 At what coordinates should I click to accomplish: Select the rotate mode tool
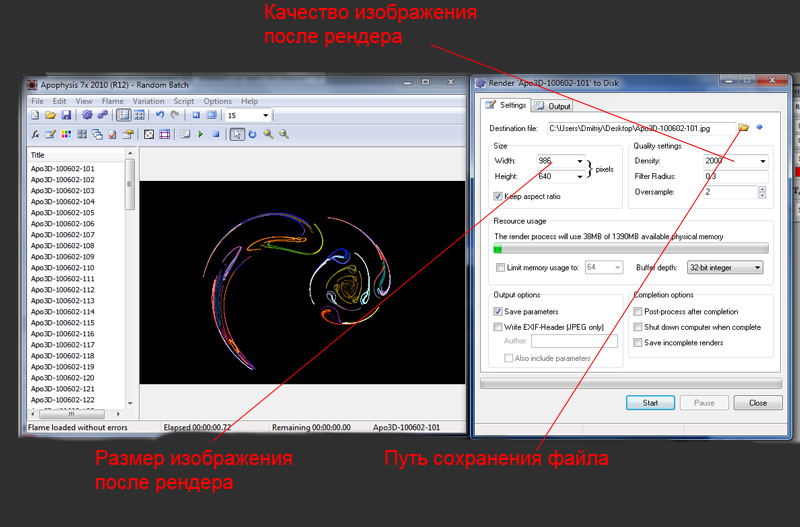[x=252, y=135]
